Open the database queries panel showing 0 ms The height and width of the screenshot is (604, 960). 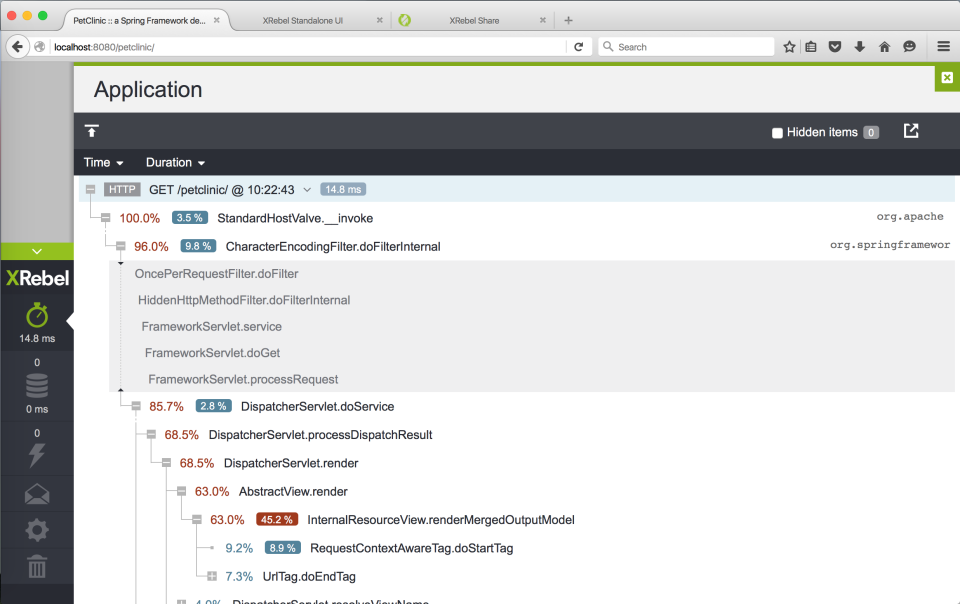click(37, 385)
